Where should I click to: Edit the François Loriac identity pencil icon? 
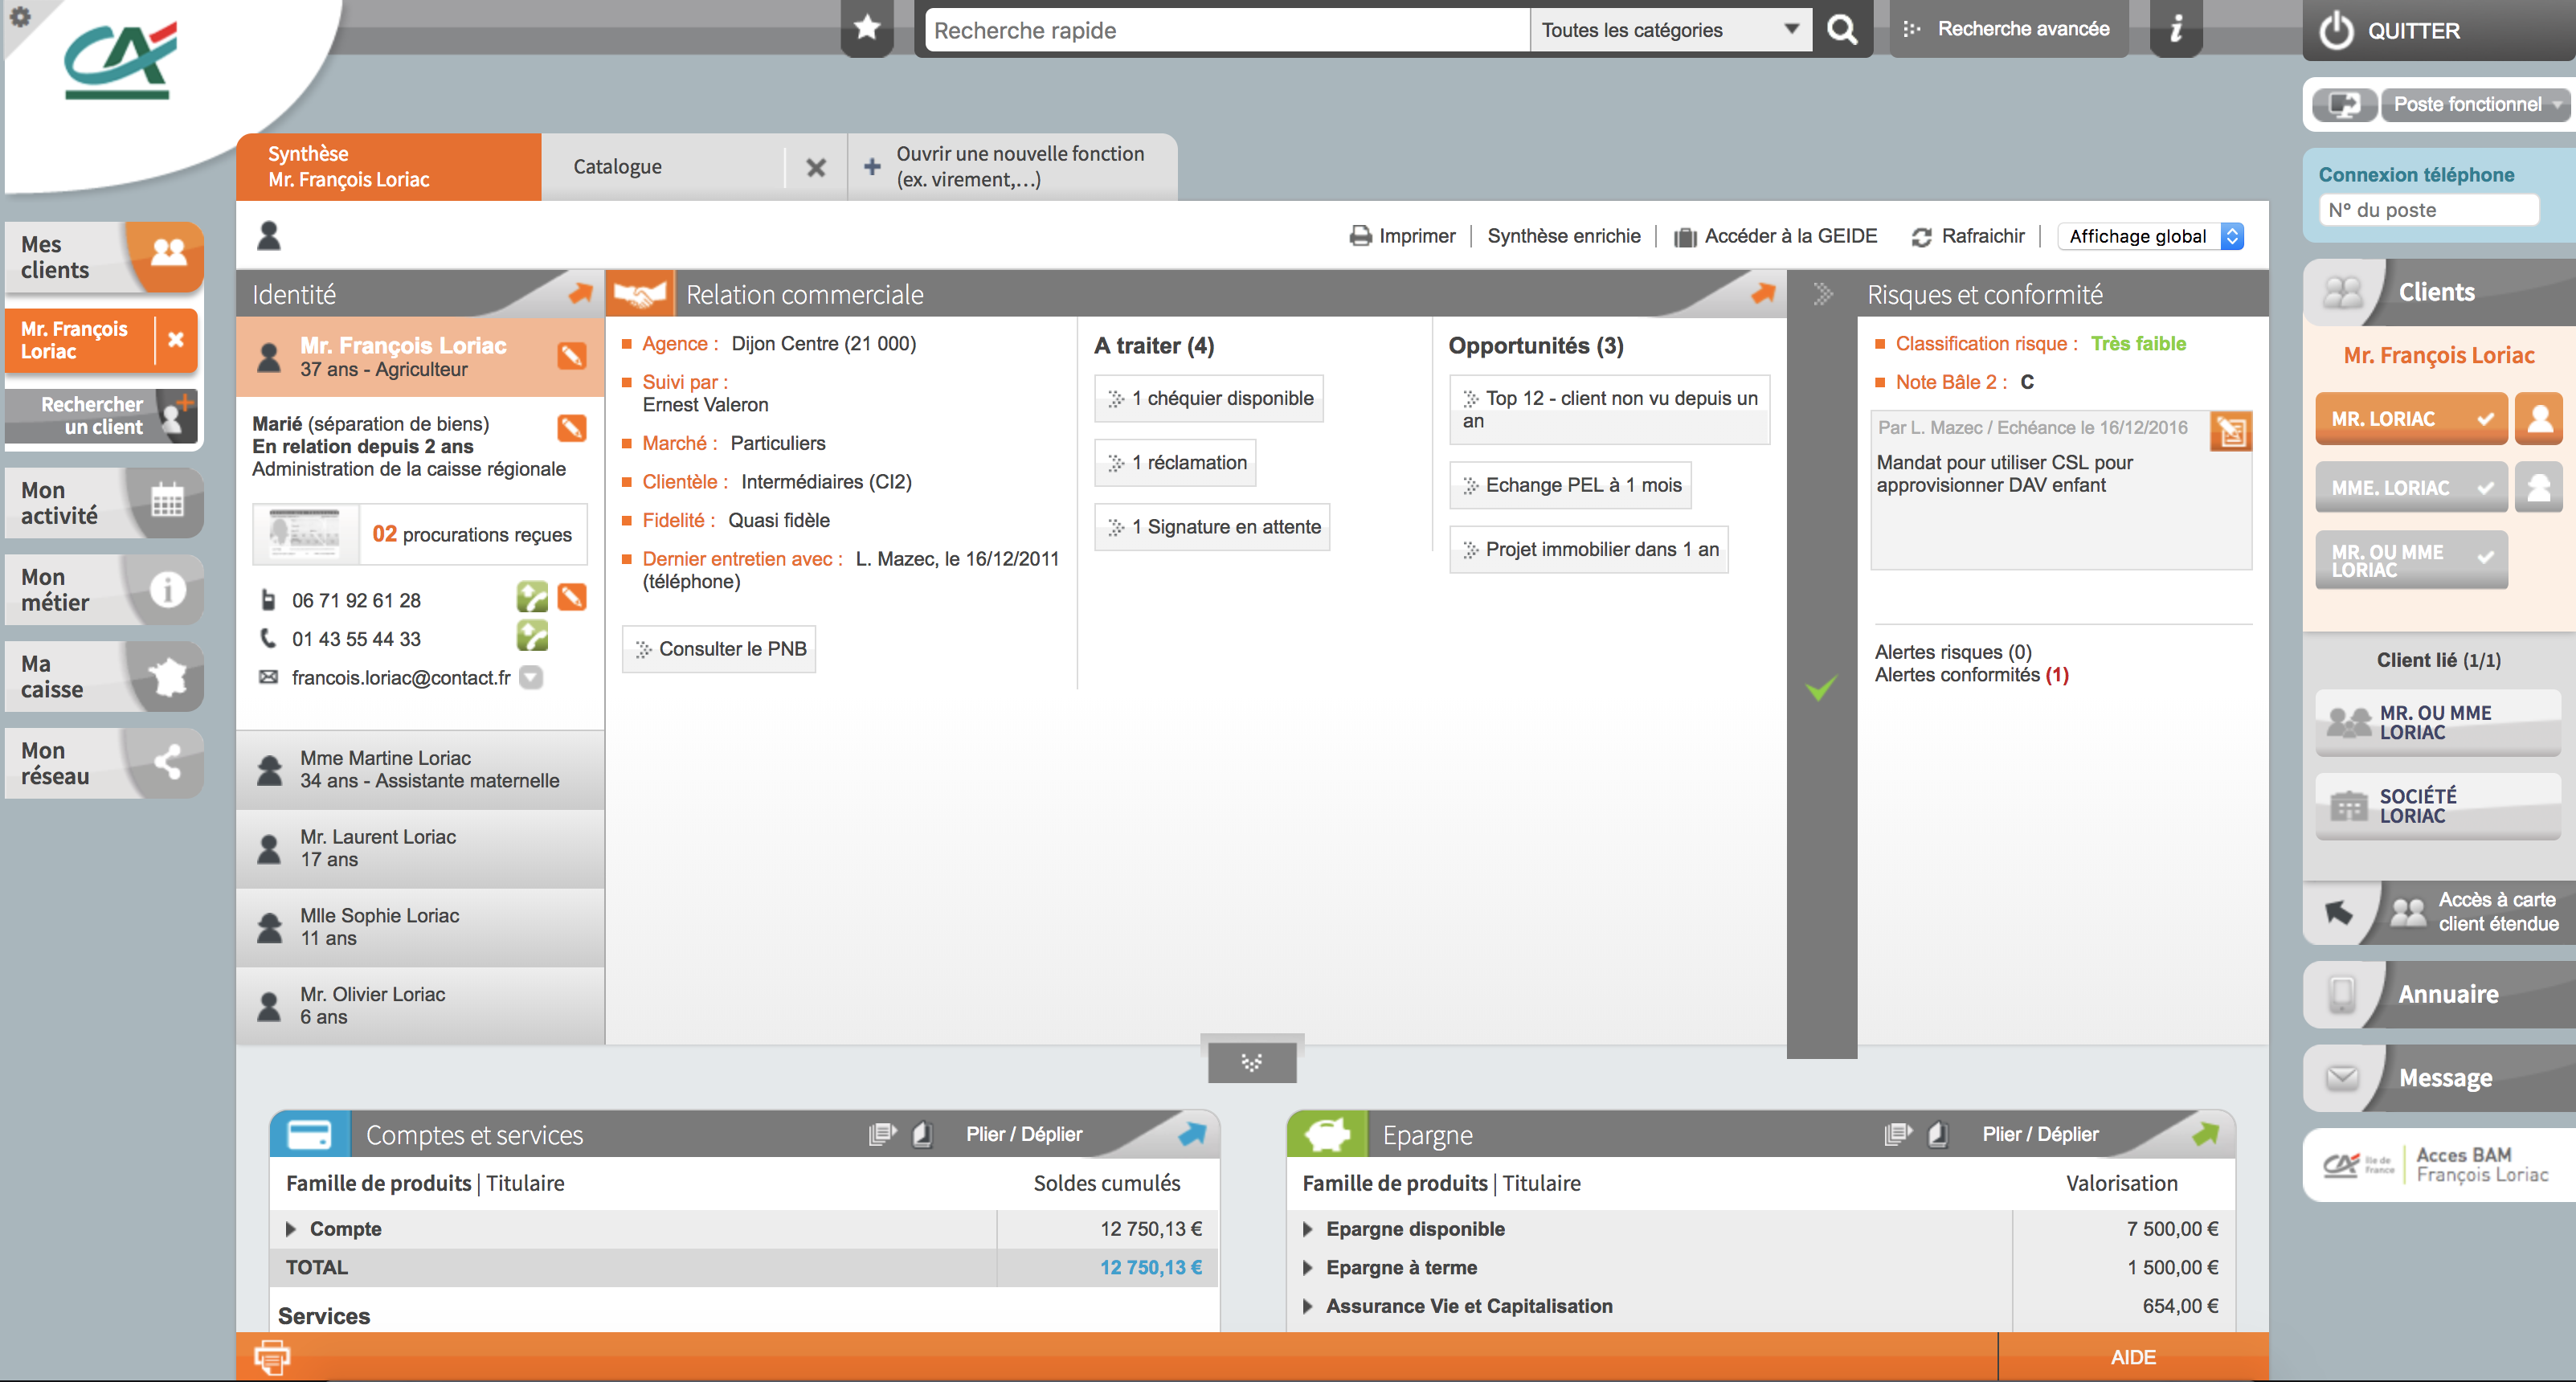pyautogui.click(x=571, y=355)
